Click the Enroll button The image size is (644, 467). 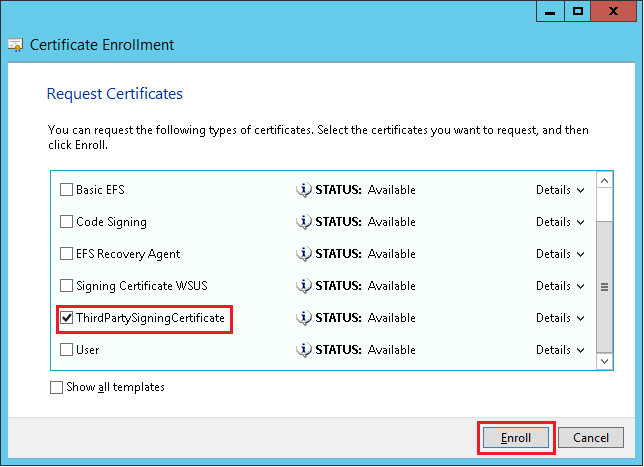[x=516, y=438]
